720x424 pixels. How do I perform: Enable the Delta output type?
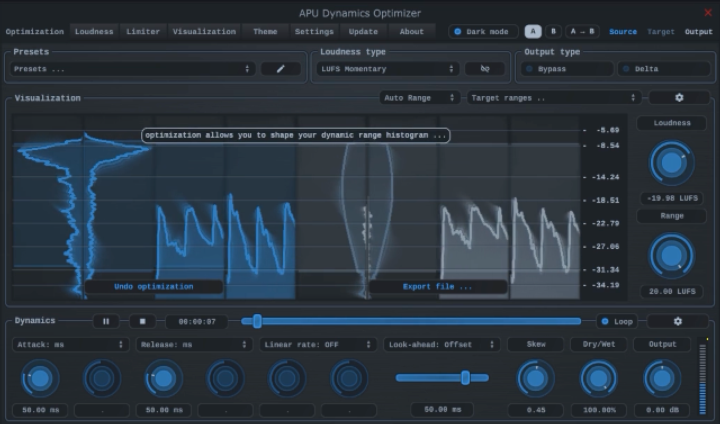tap(664, 69)
